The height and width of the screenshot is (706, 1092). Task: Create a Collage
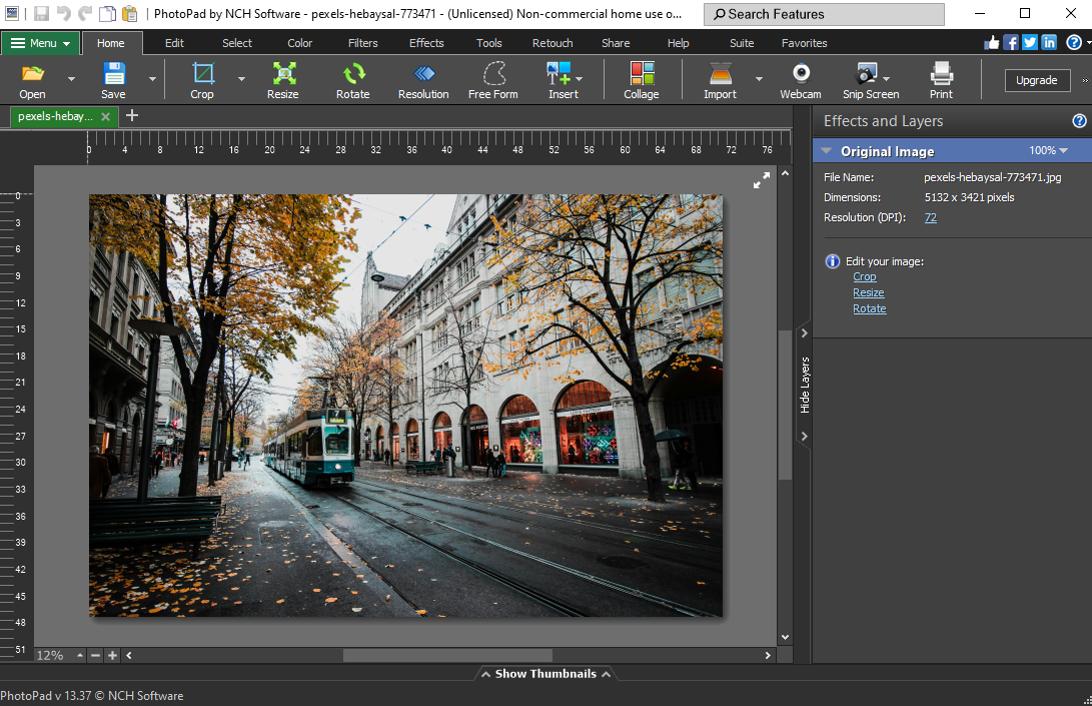click(640, 80)
